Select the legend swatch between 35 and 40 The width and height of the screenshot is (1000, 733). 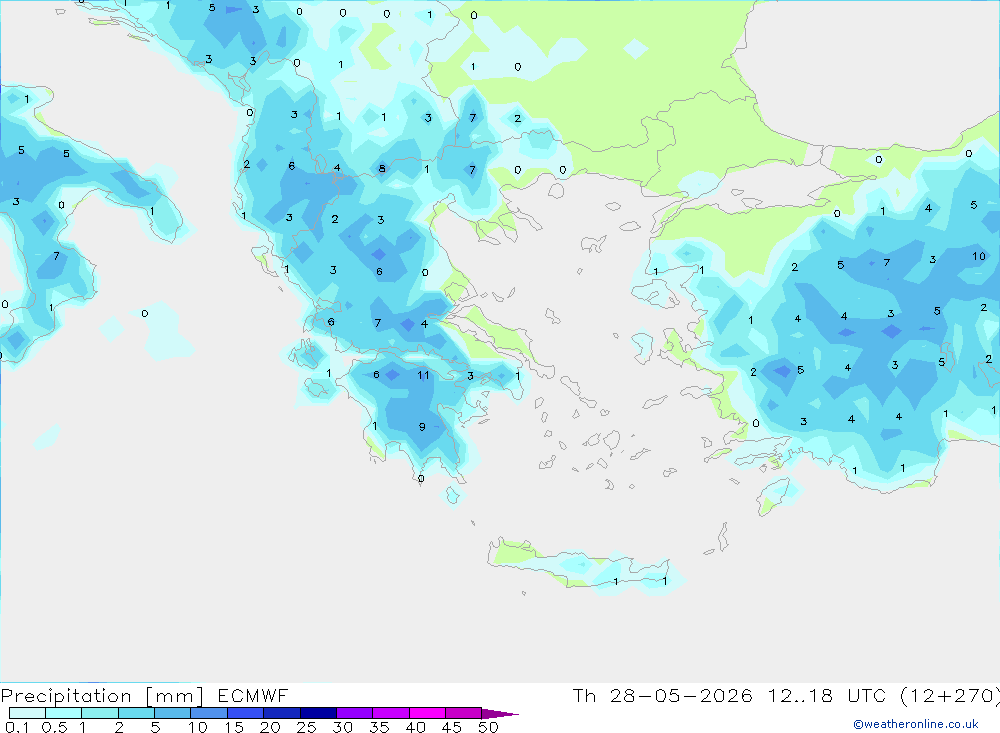tap(390, 713)
